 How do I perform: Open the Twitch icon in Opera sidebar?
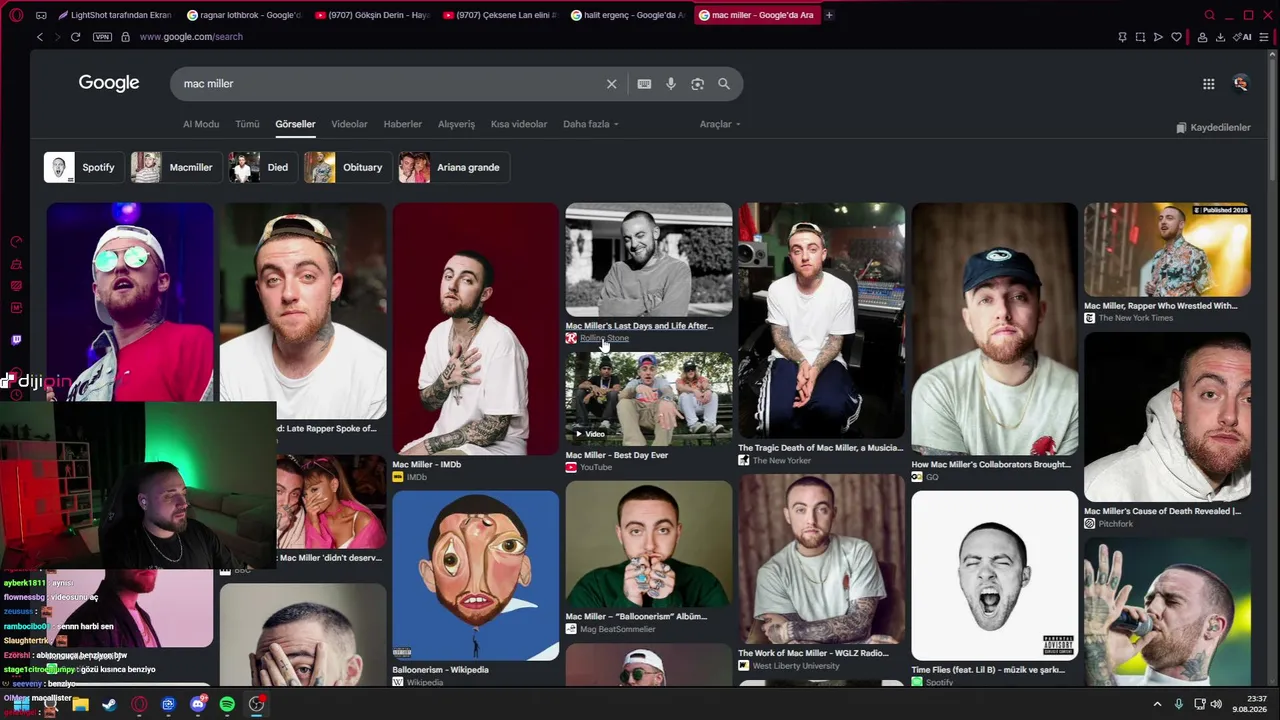click(x=16, y=340)
